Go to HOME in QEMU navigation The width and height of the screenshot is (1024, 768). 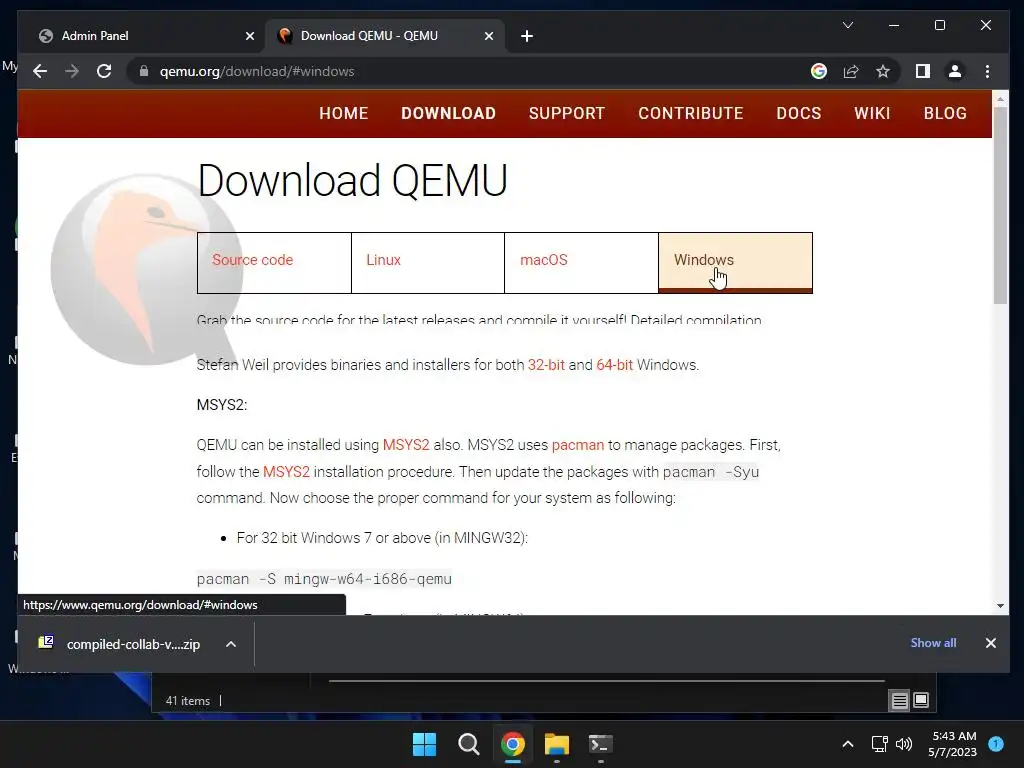click(x=344, y=113)
